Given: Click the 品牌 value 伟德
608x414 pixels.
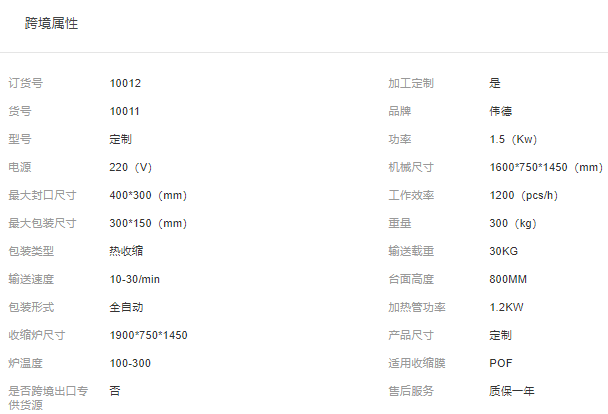Looking at the screenshot, I should [x=501, y=111].
